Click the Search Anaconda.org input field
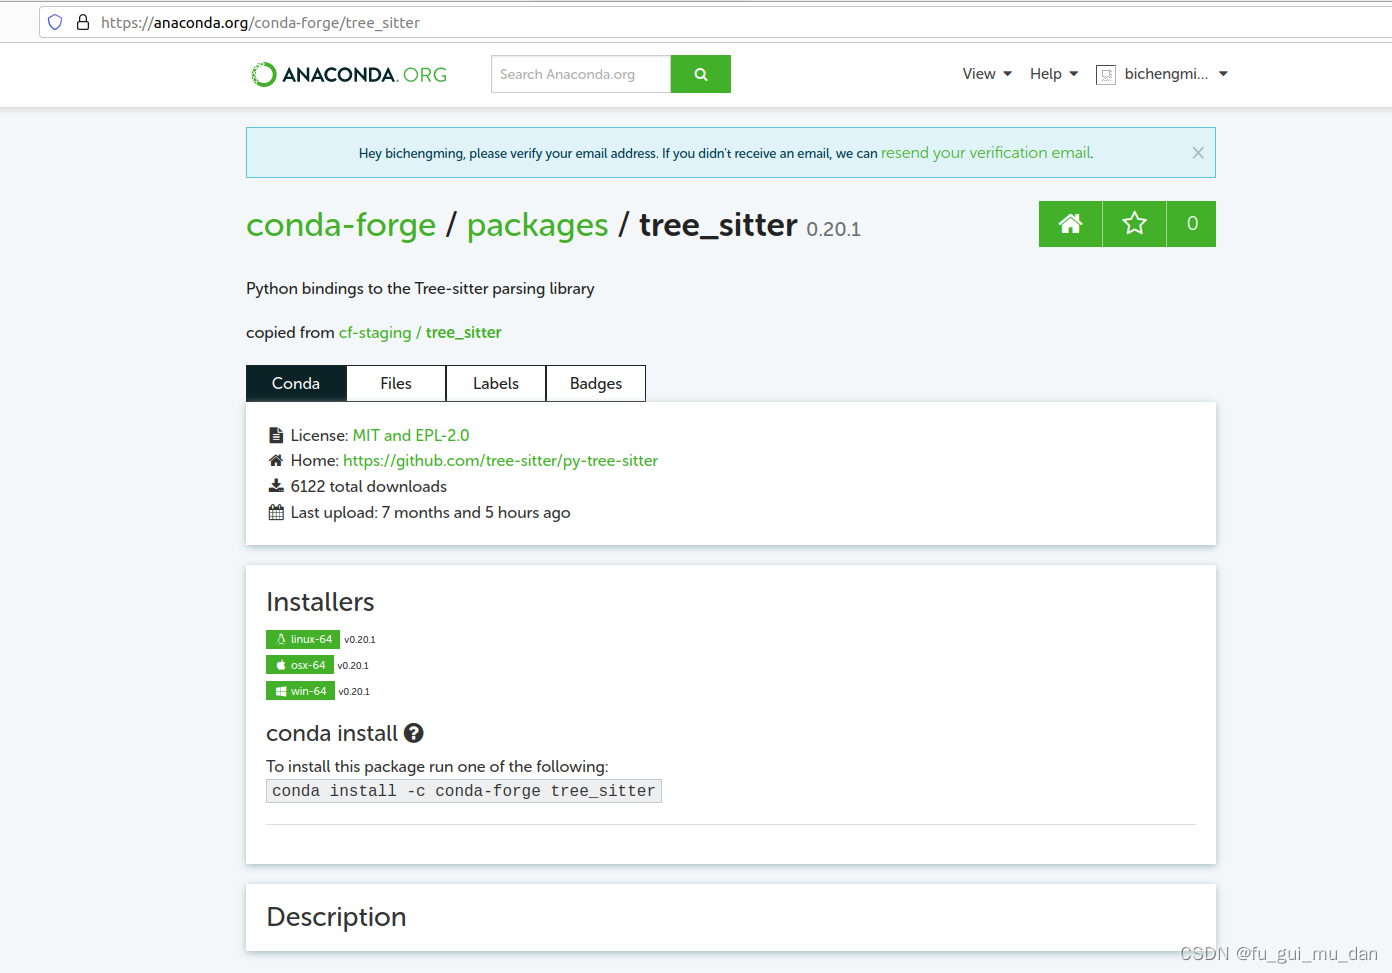The image size is (1392, 973). (x=581, y=74)
